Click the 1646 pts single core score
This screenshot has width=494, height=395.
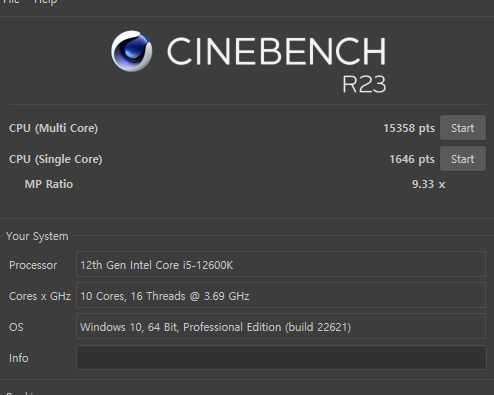coord(412,159)
